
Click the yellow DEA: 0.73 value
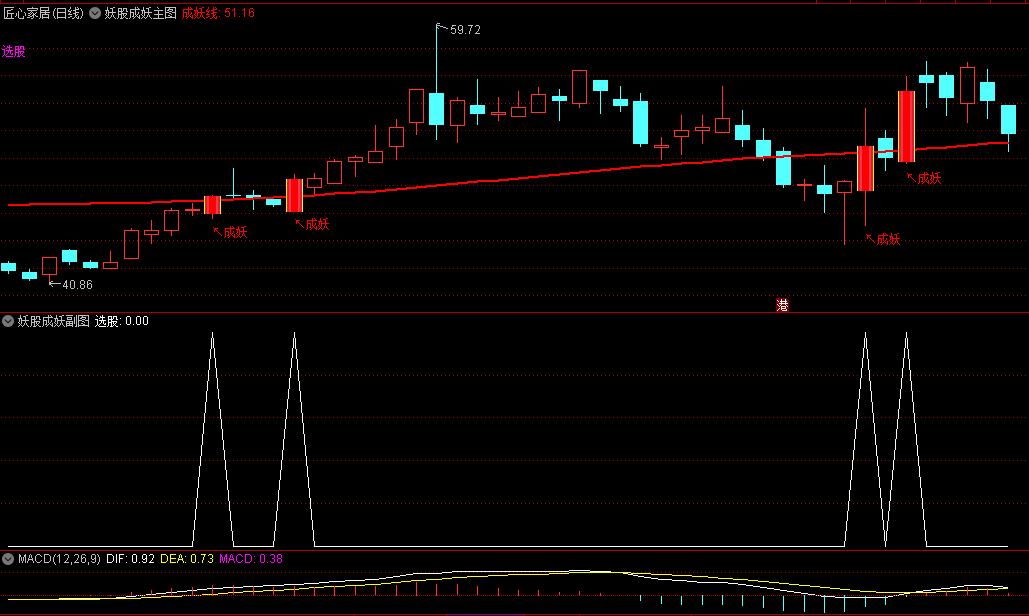coord(187,559)
